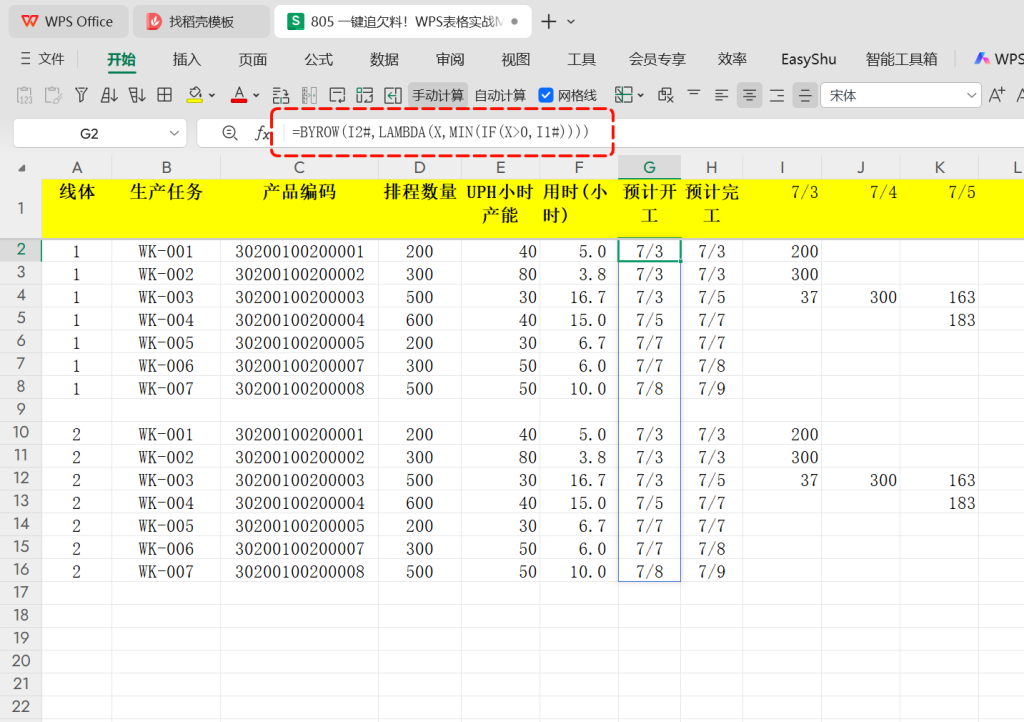The width and height of the screenshot is (1024, 722).
Task: Select column G header
Action: pos(649,167)
